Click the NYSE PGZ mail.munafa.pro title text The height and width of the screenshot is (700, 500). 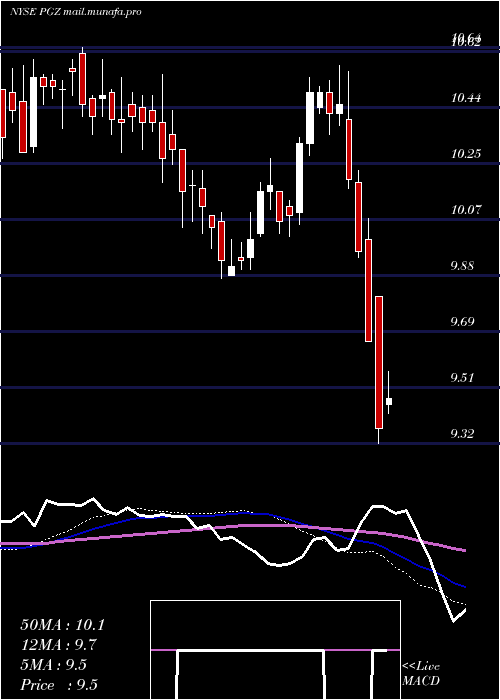pyautogui.click(x=76, y=12)
